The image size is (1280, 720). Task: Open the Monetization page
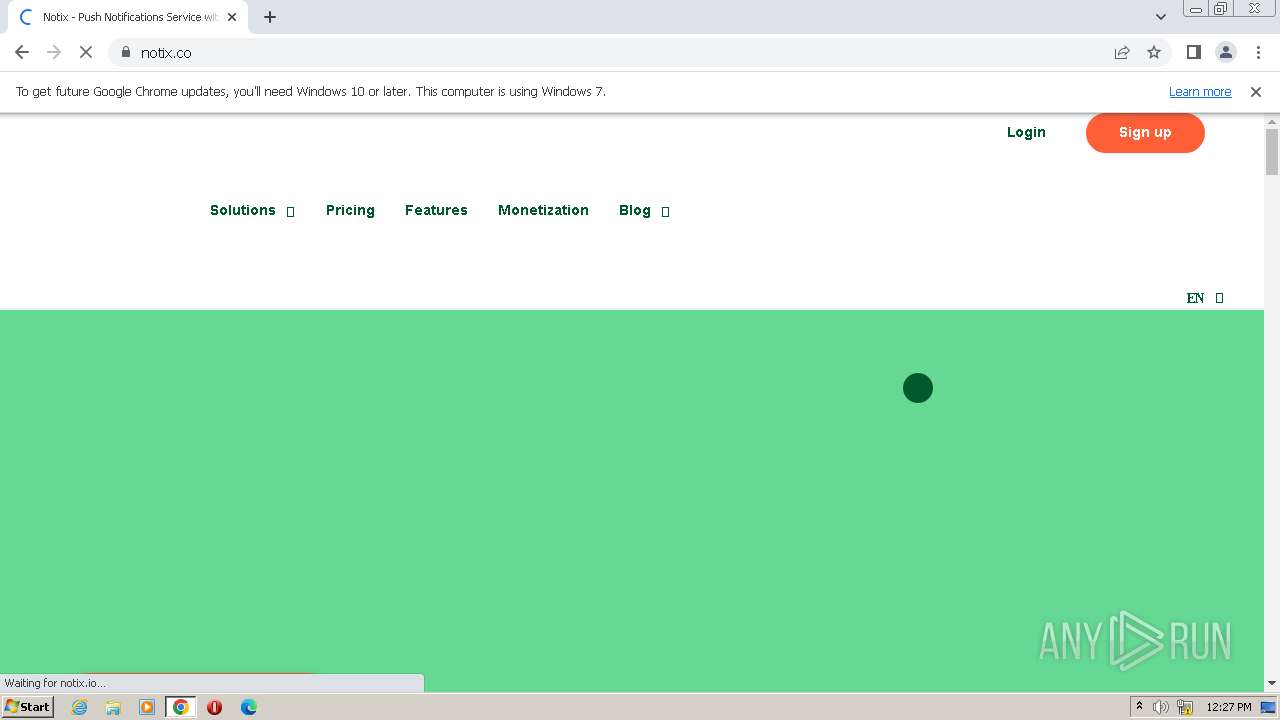click(543, 210)
